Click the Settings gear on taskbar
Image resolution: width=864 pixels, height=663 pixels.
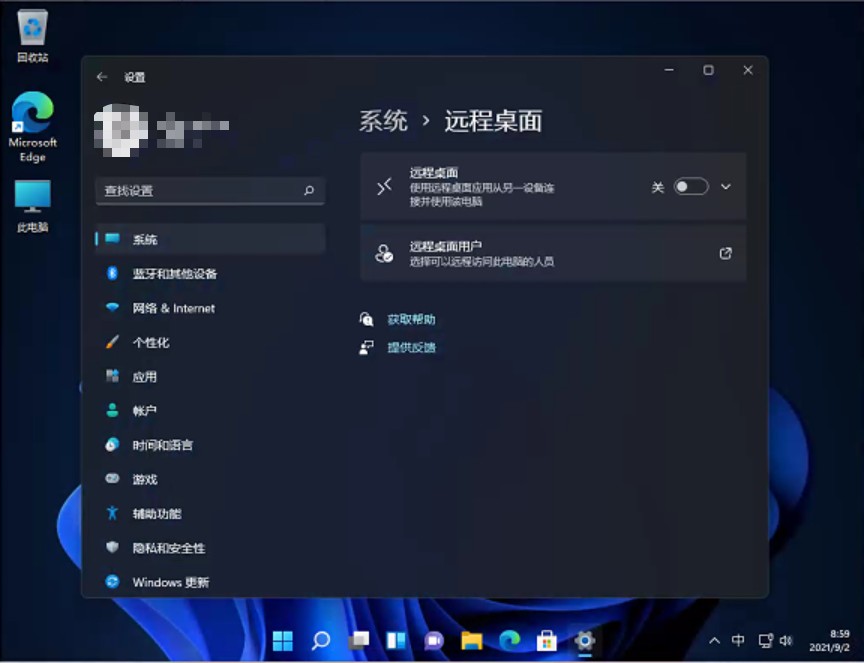585,640
